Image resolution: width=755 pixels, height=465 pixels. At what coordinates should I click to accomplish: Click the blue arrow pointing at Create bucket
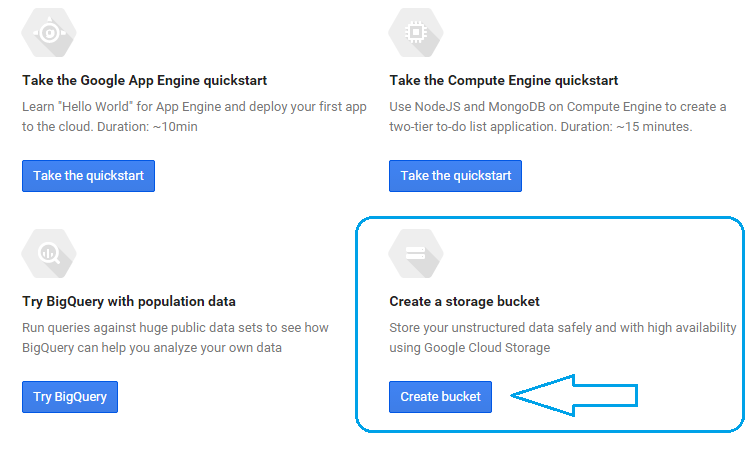click(x=574, y=396)
